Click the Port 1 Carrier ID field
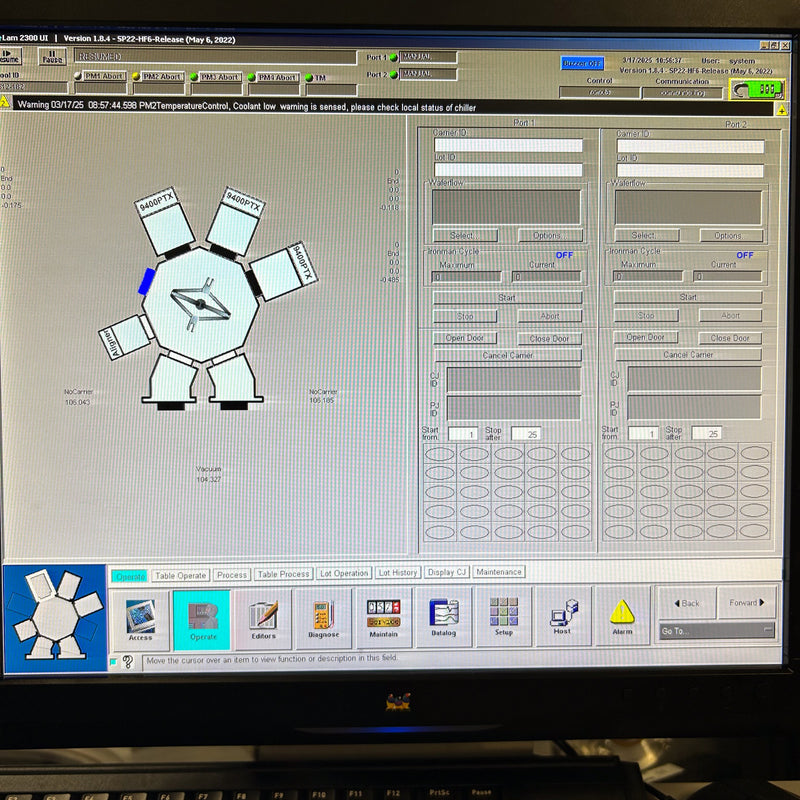The width and height of the screenshot is (800, 800). 508,146
